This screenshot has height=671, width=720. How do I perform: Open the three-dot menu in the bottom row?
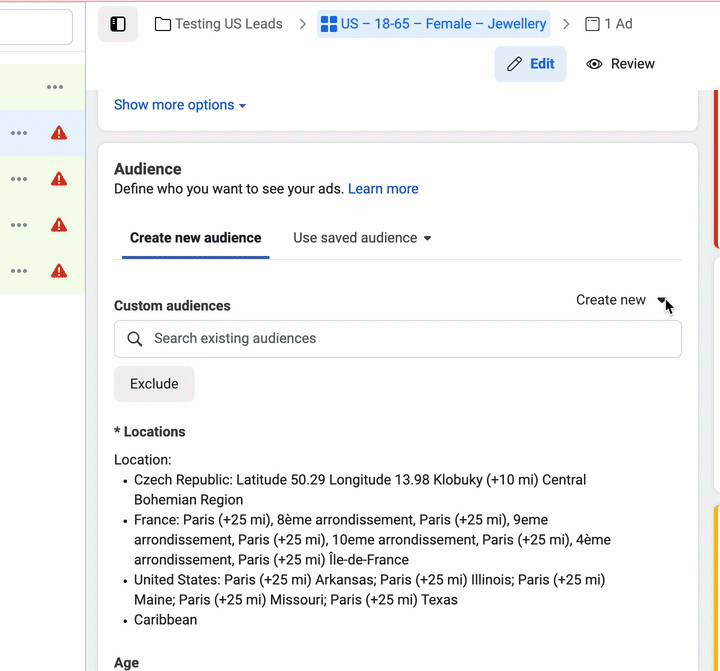tap(19, 270)
